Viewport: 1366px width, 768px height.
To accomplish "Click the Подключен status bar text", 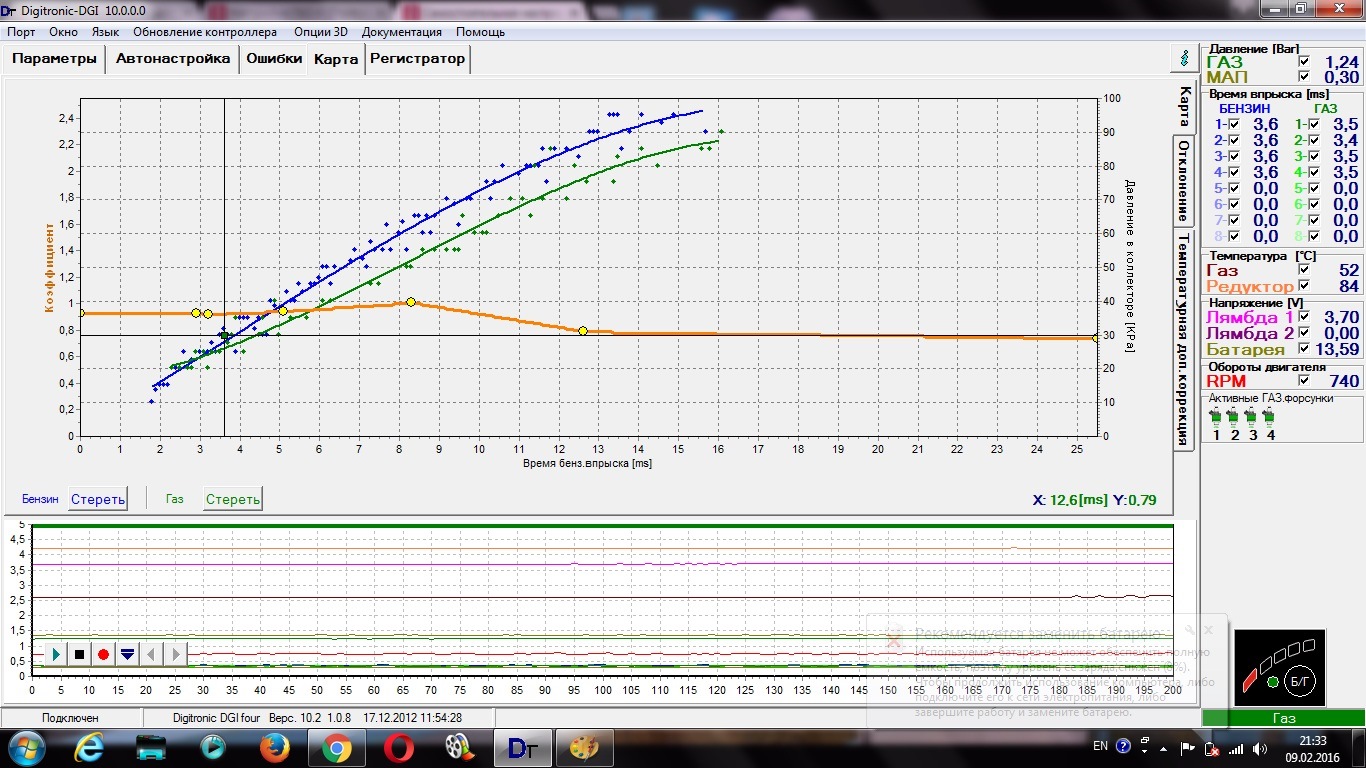I will 70,718.
